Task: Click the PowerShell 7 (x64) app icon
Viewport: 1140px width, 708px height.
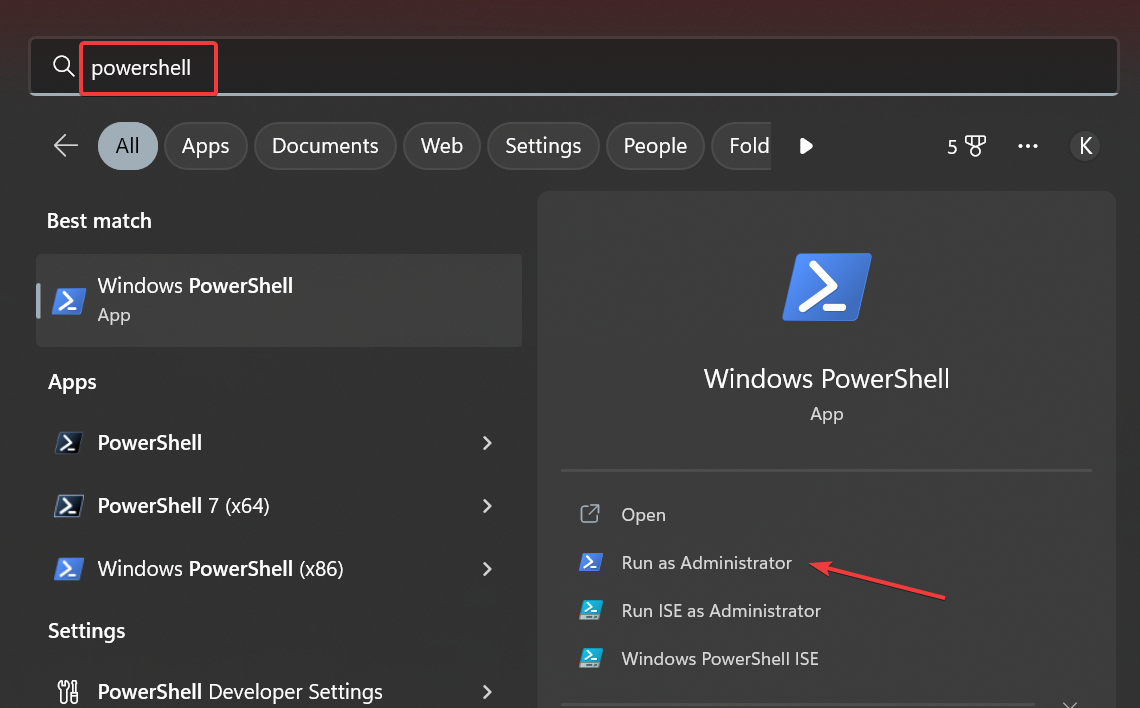Action: [69, 506]
